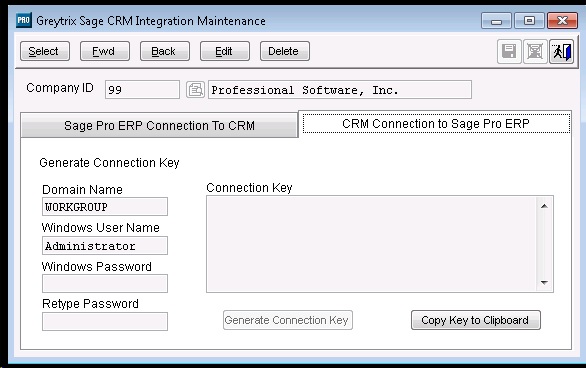586x368 pixels.
Task: Maximize the Greytrix Integration Maintenance window
Action: coord(529,21)
